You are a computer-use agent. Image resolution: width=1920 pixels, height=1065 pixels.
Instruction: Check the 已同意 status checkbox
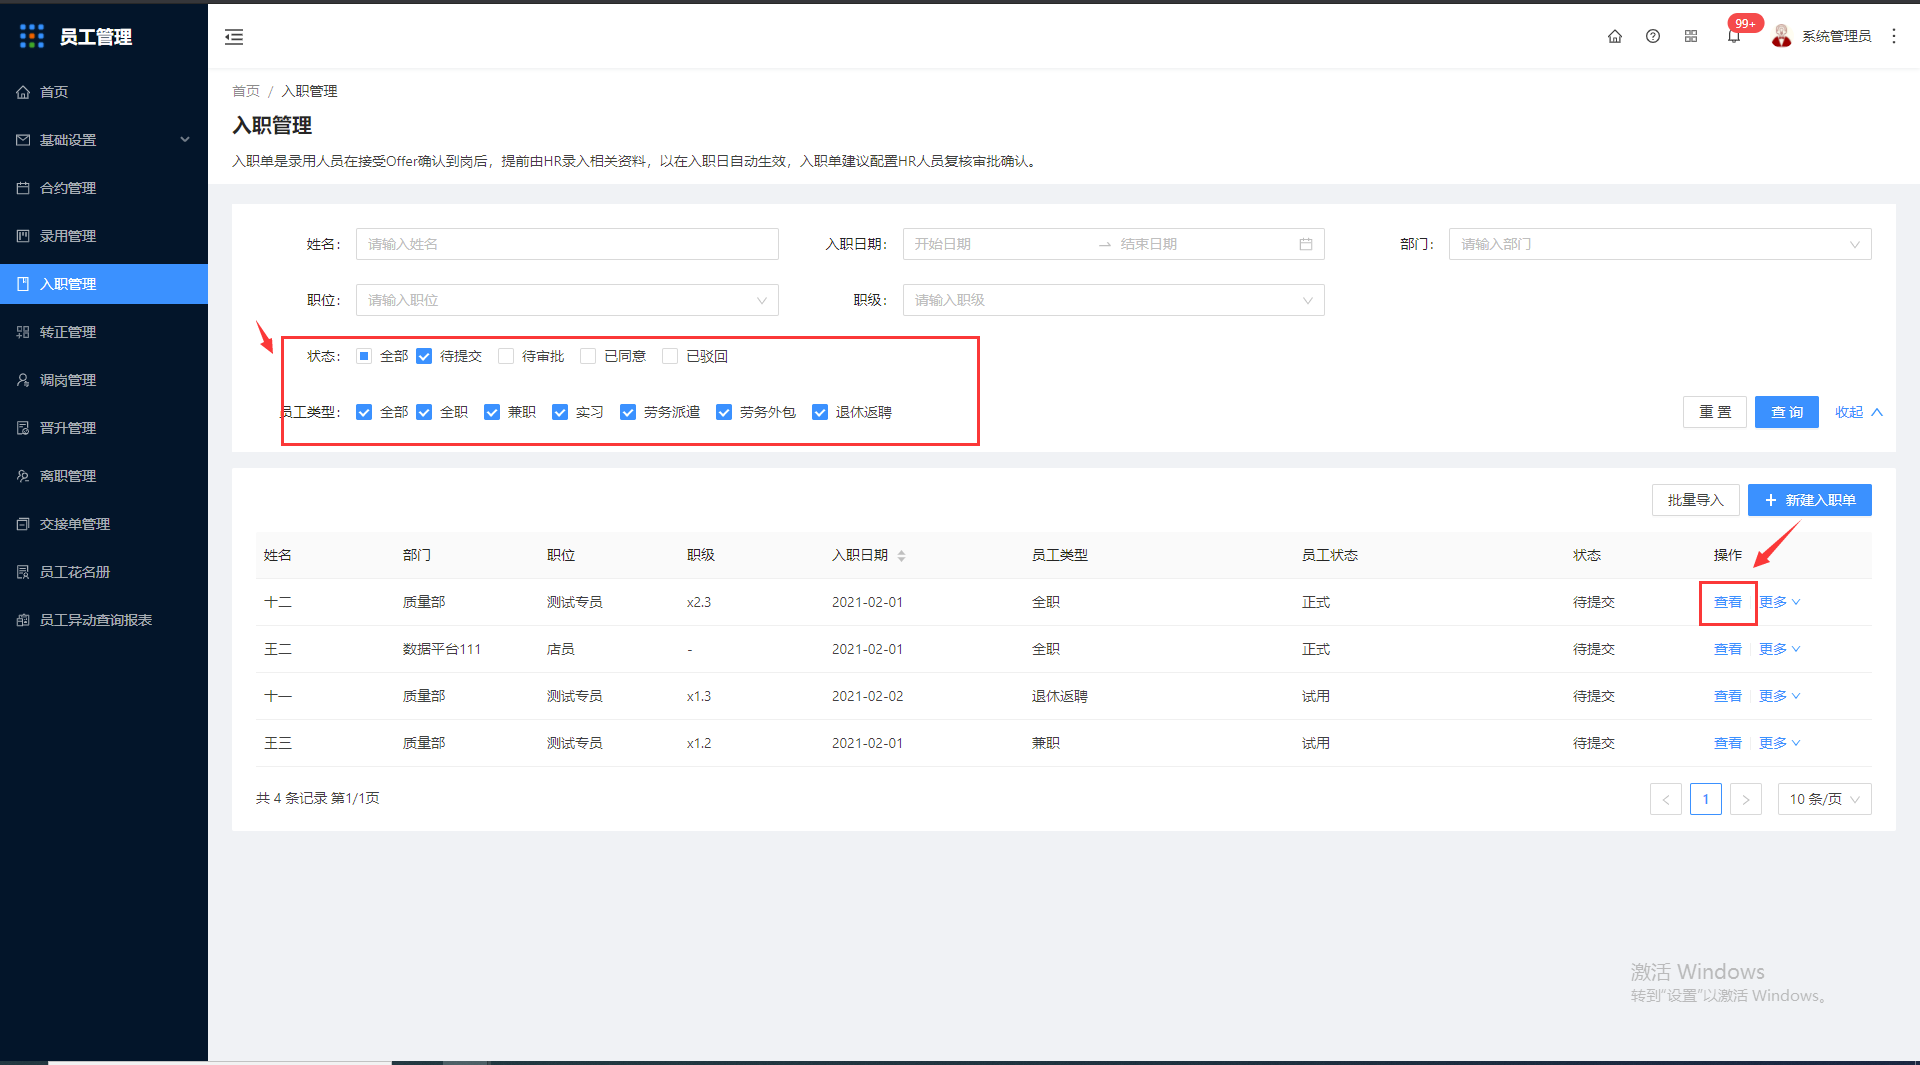point(588,356)
